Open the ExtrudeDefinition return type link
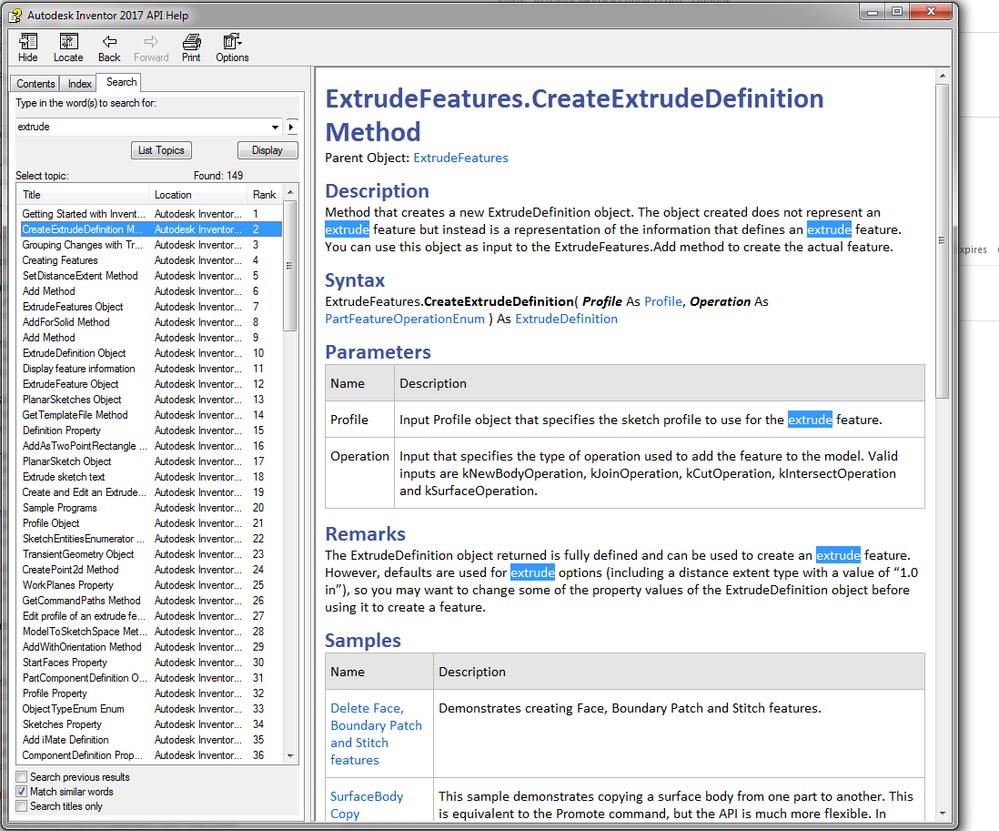Screen dimensions: 999x831 (x=566, y=319)
